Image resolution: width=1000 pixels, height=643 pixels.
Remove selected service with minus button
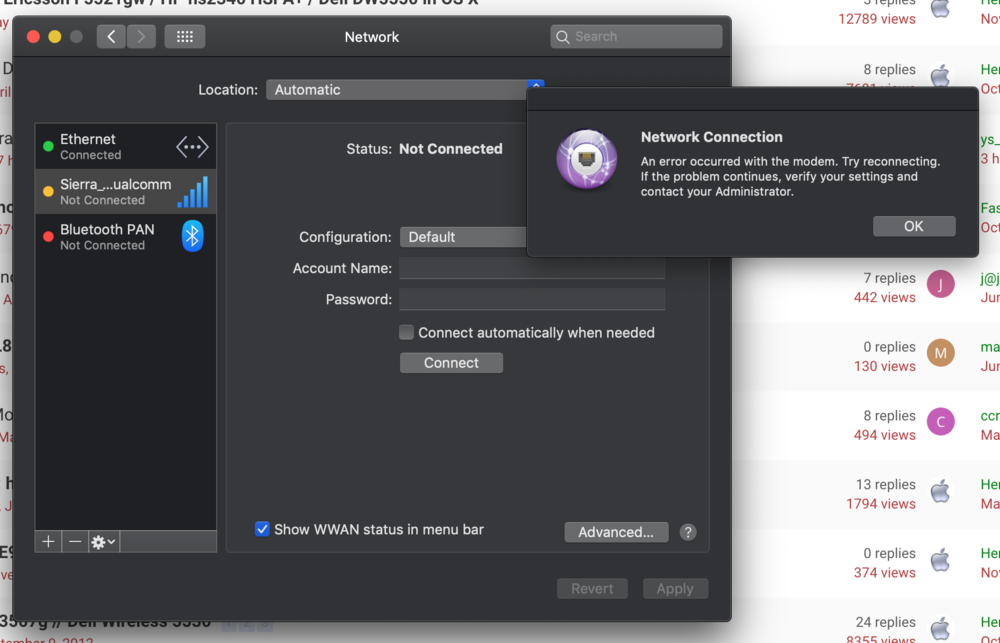[75, 541]
